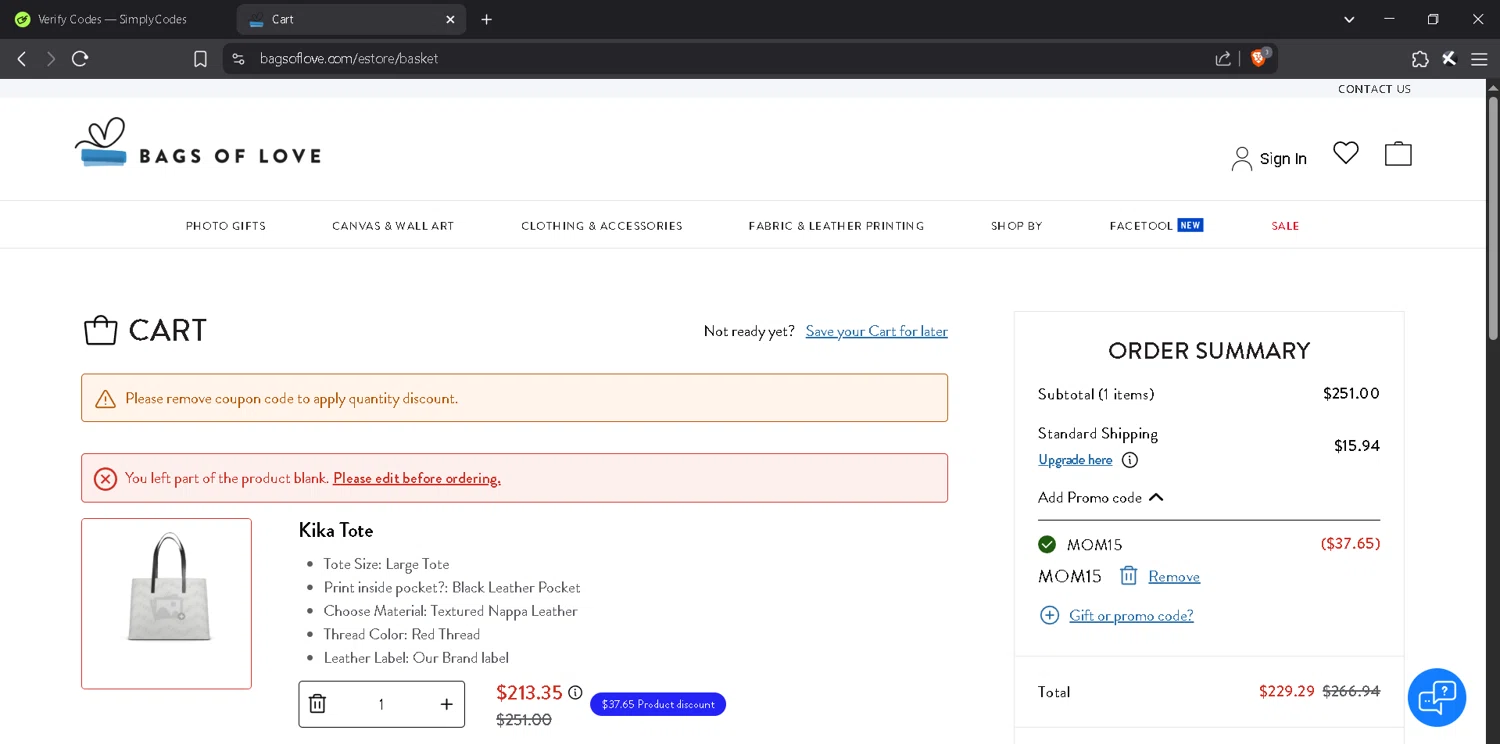Collapse the Add Promo code section
This screenshot has width=1500, height=744.
click(1101, 497)
